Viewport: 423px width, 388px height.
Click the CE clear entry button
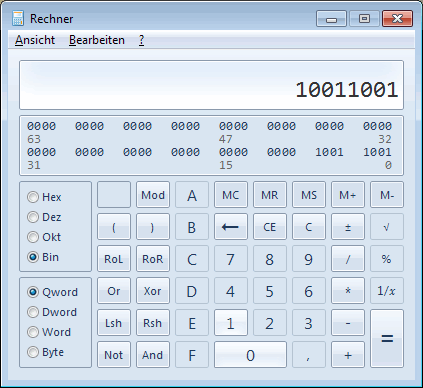click(x=270, y=227)
